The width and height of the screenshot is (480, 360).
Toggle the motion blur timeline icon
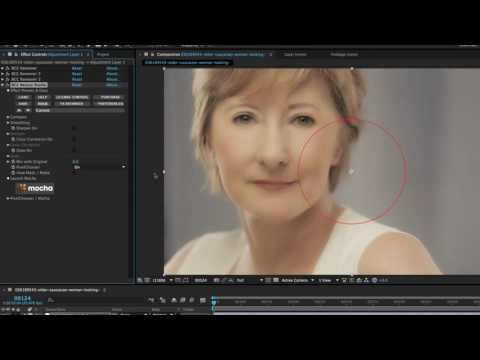pos(192,300)
